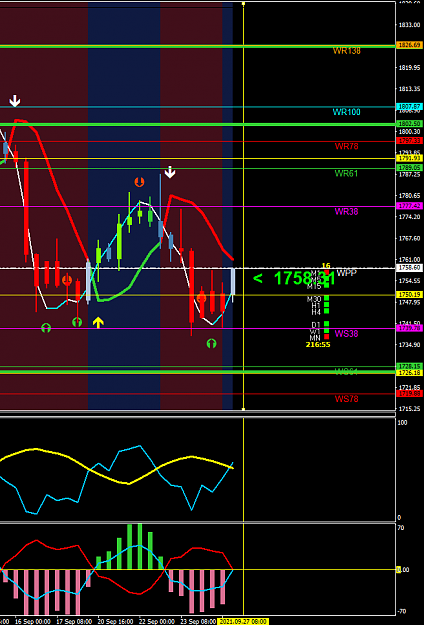The height and width of the screenshot is (625, 424).
Task: Click the 16 Sep 00:00 time label
Action: pos(33,622)
